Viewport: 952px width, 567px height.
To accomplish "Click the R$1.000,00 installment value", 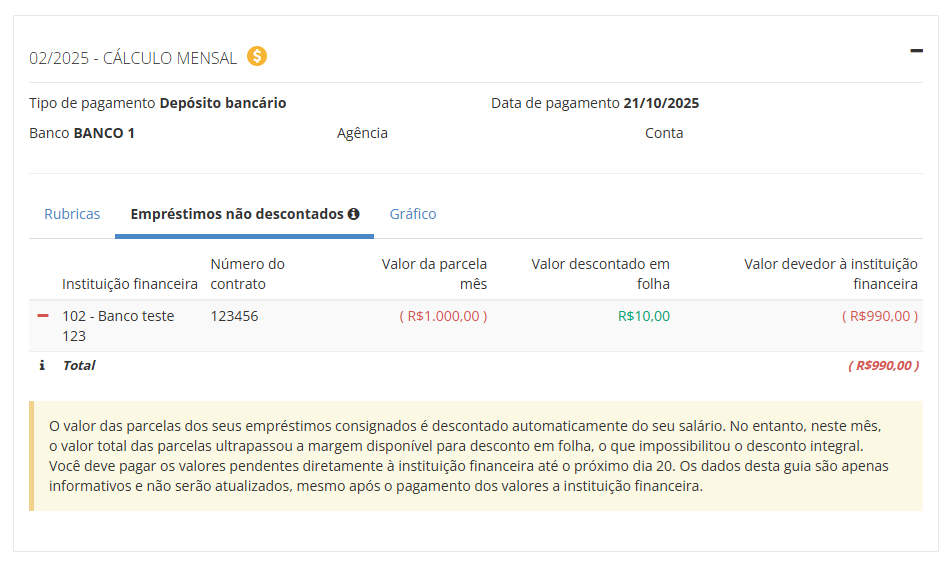I will (x=443, y=316).
